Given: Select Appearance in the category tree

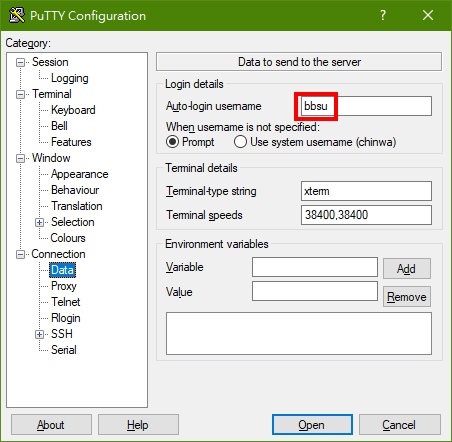Looking at the screenshot, I should pyautogui.click(x=80, y=174).
